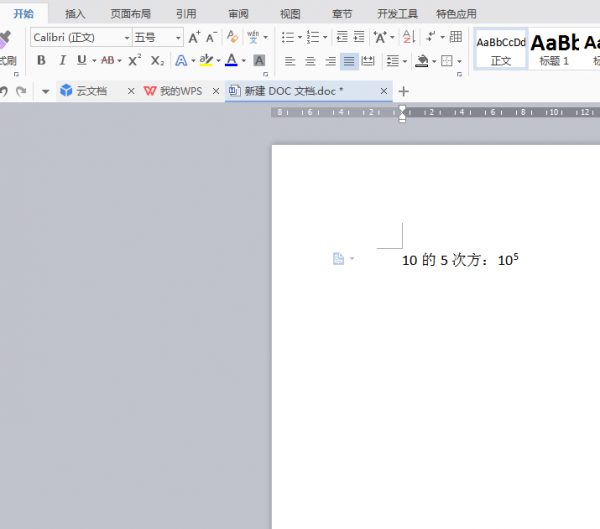600x529 pixels.
Task: Open the 页面布局 ribbon tab
Action: tap(131, 14)
